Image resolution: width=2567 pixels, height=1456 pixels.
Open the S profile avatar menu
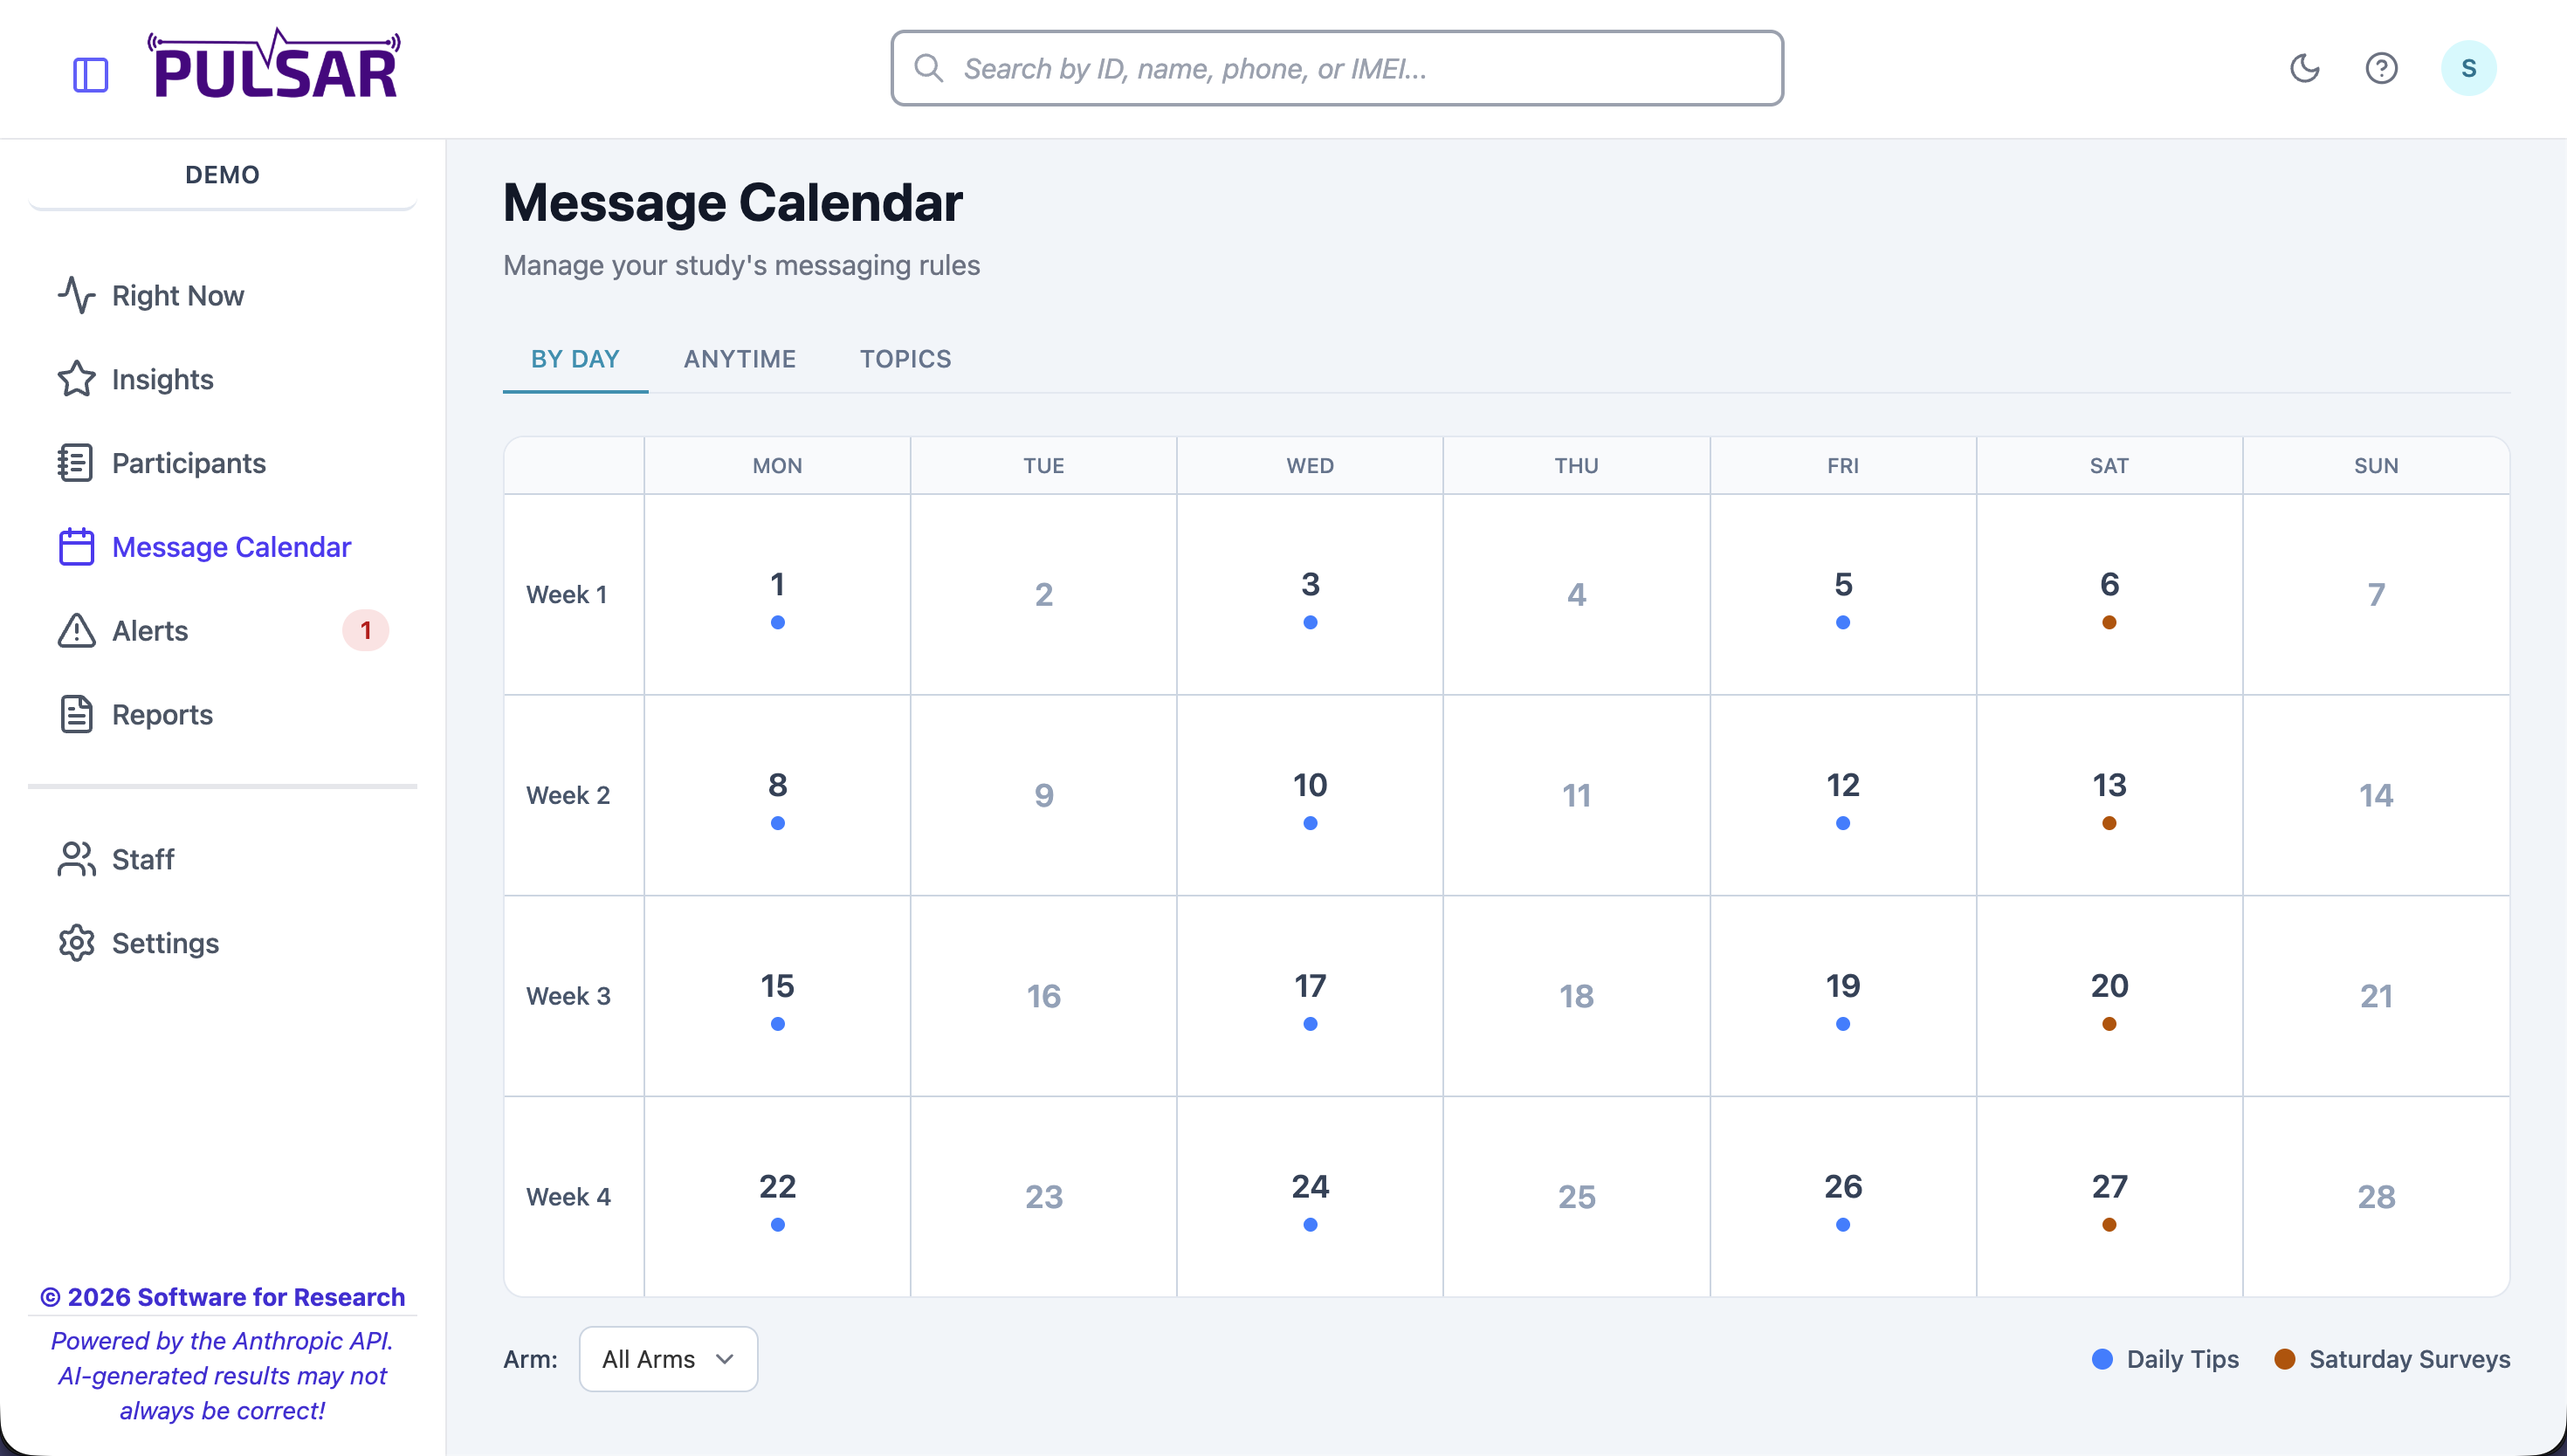tap(2469, 68)
